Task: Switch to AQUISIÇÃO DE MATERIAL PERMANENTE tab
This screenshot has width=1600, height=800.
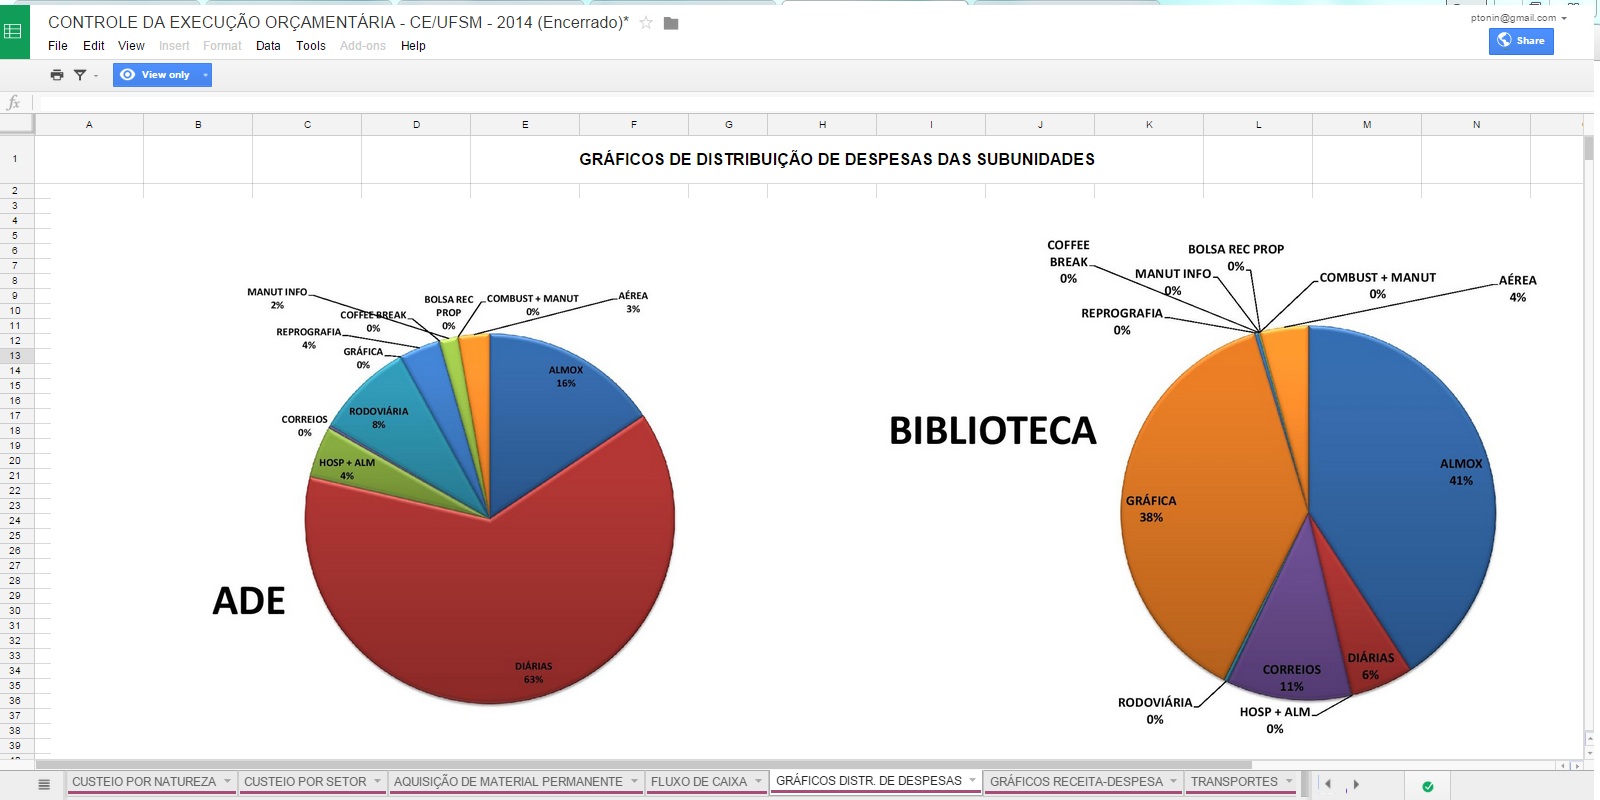Action: tap(508, 782)
